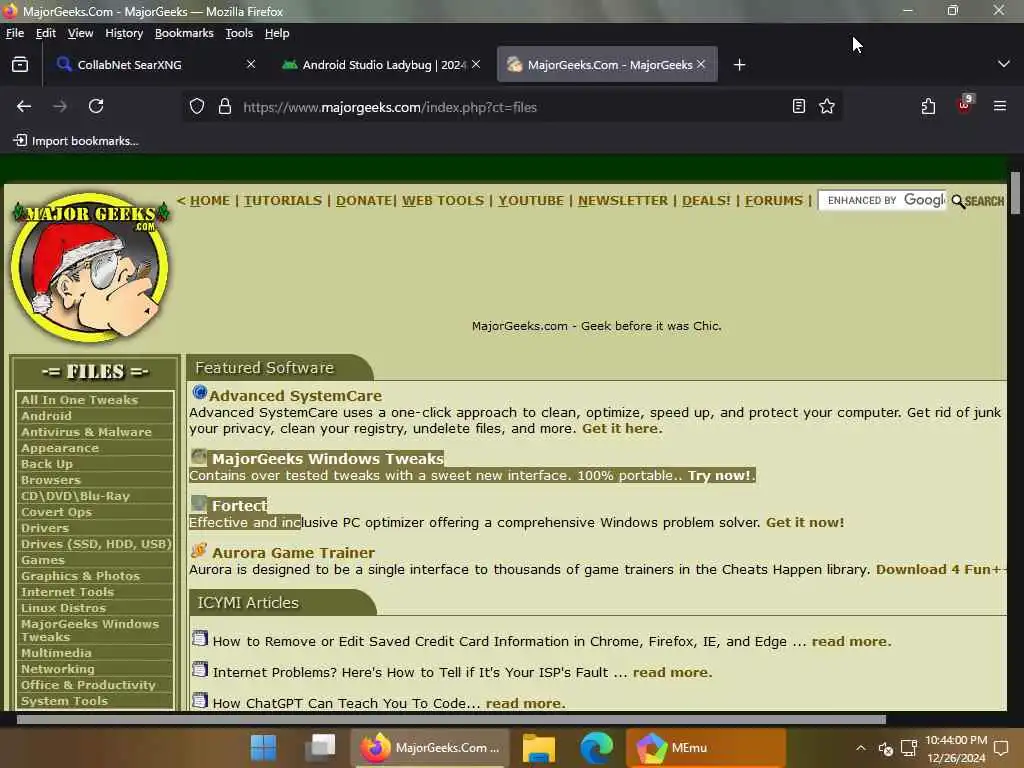1024x768 pixels.
Task: Open Drives (SSD, HDD, USB) category
Action: pos(96,544)
